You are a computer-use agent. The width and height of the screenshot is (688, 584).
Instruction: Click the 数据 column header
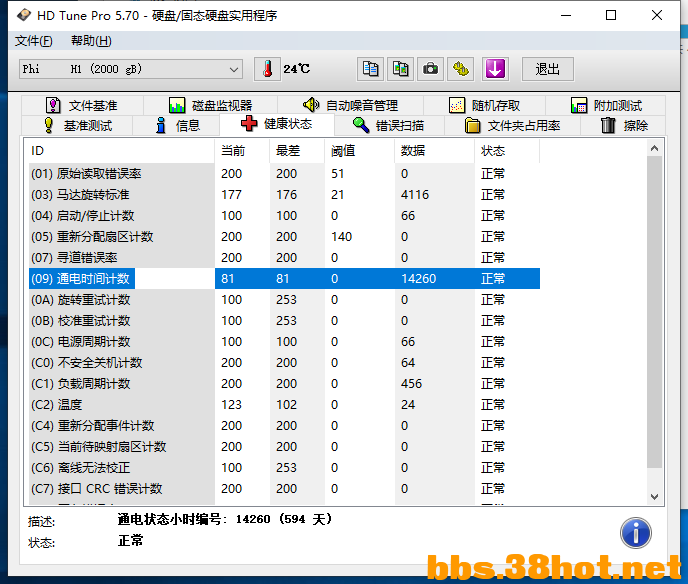[434, 151]
